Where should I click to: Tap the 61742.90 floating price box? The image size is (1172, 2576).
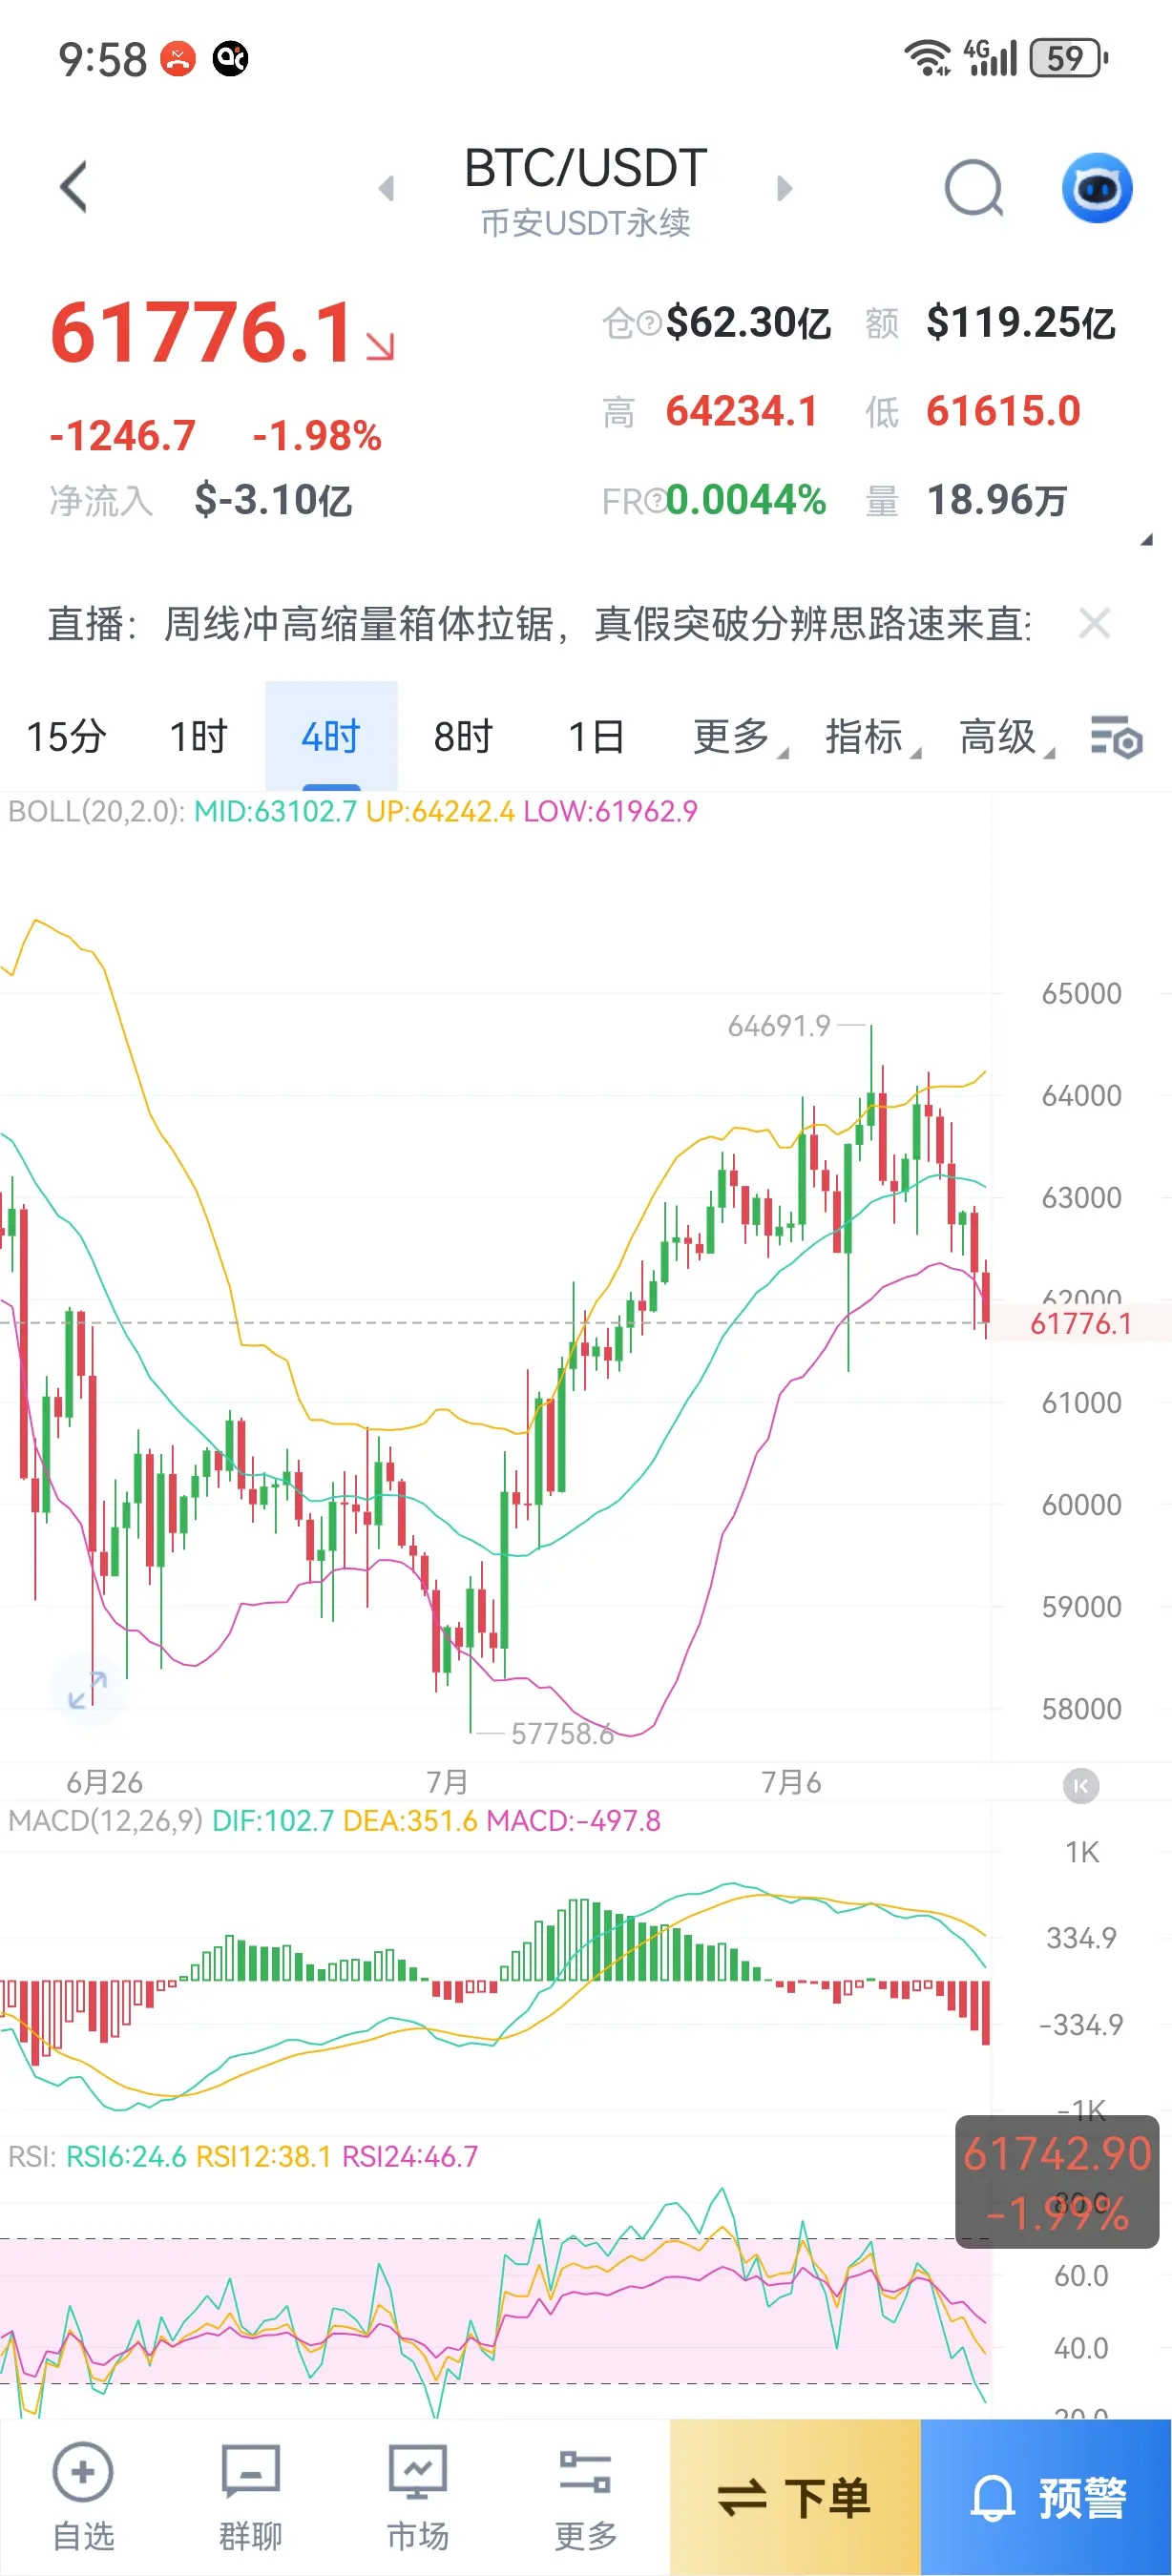pyautogui.click(x=1057, y=2182)
